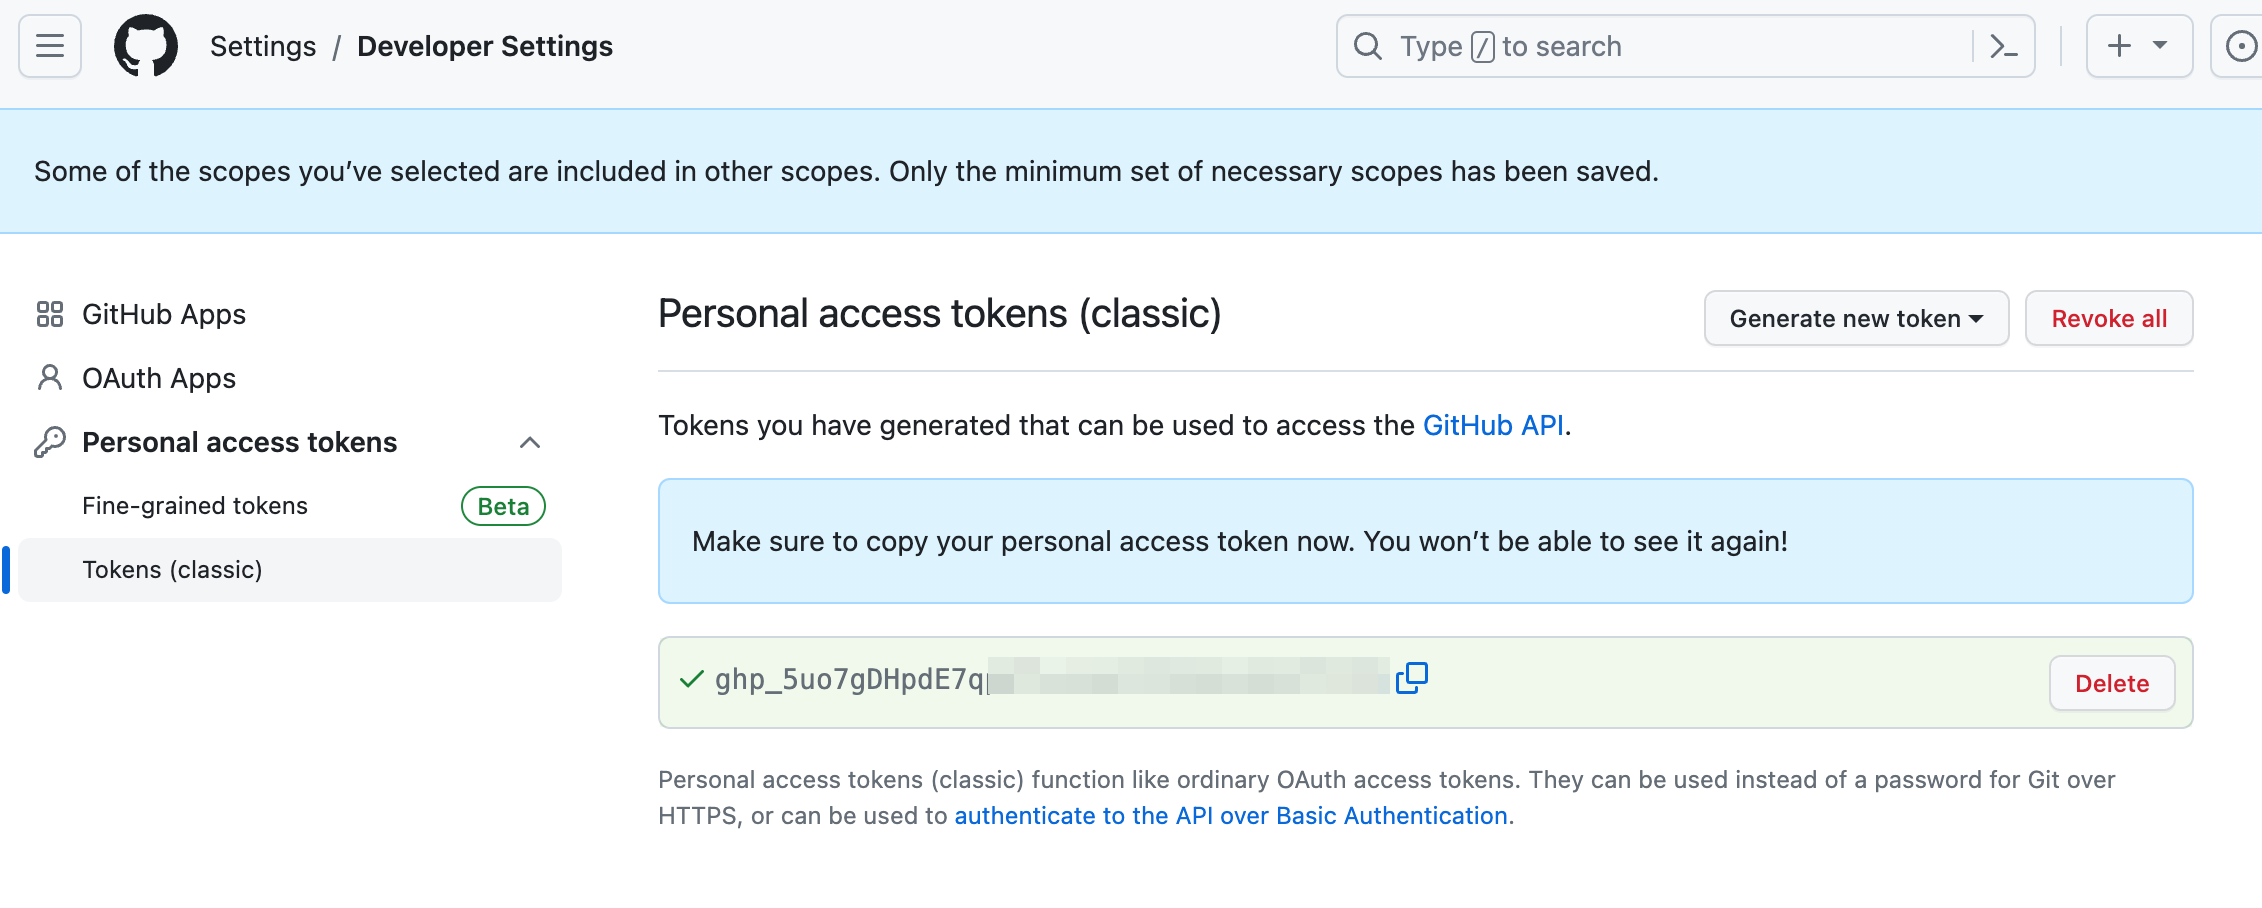The image size is (2262, 908).
Task: Open authenticate to the API over Basic Authentication link
Action: (1231, 816)
